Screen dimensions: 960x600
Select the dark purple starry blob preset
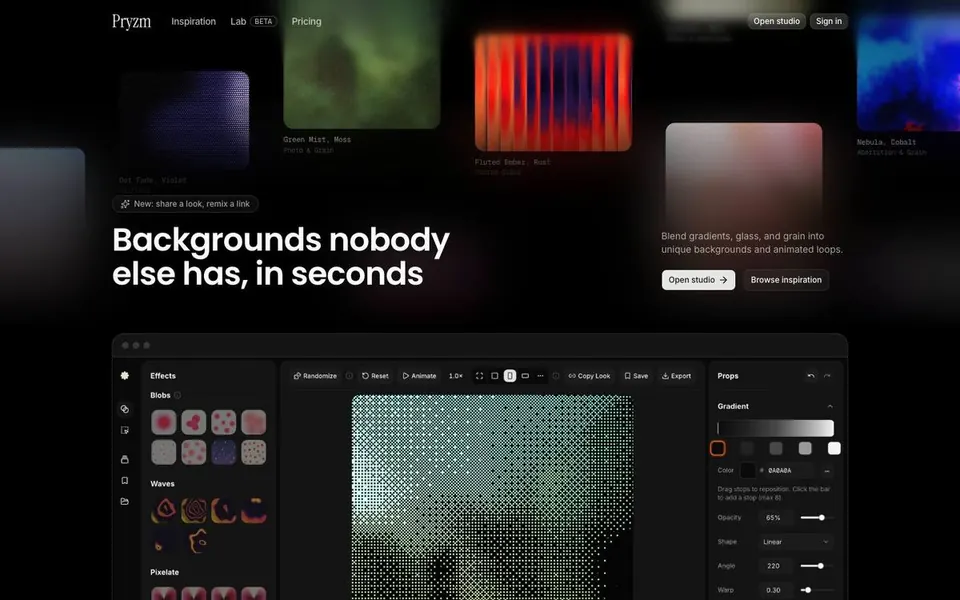coord(223,452)
